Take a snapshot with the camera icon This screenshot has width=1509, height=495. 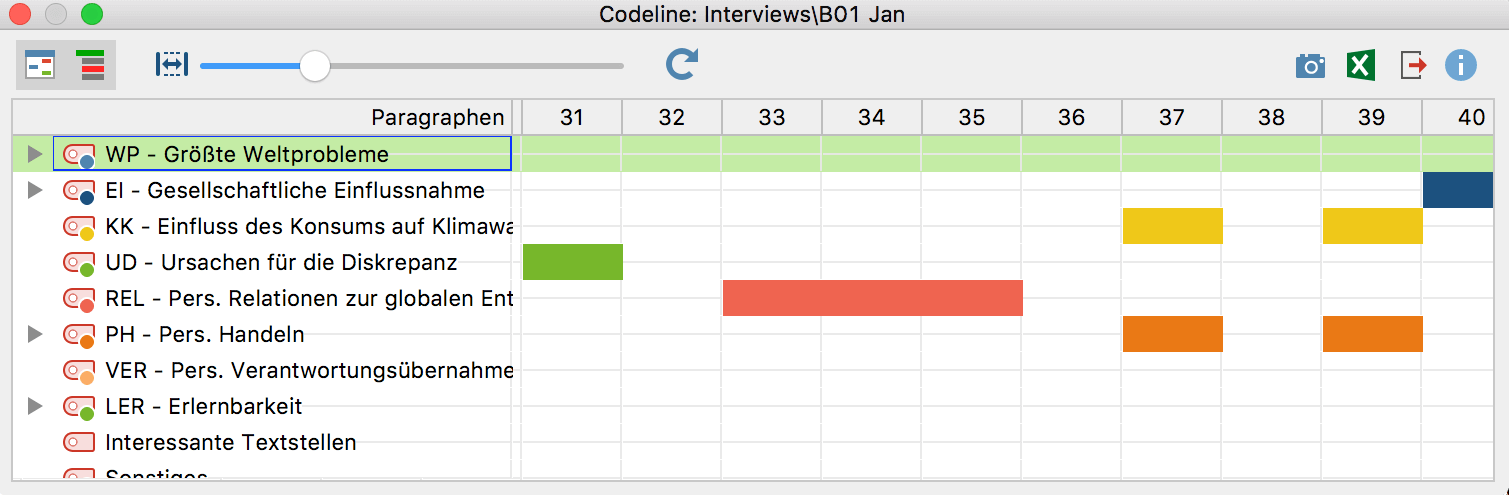(1310, 67)
